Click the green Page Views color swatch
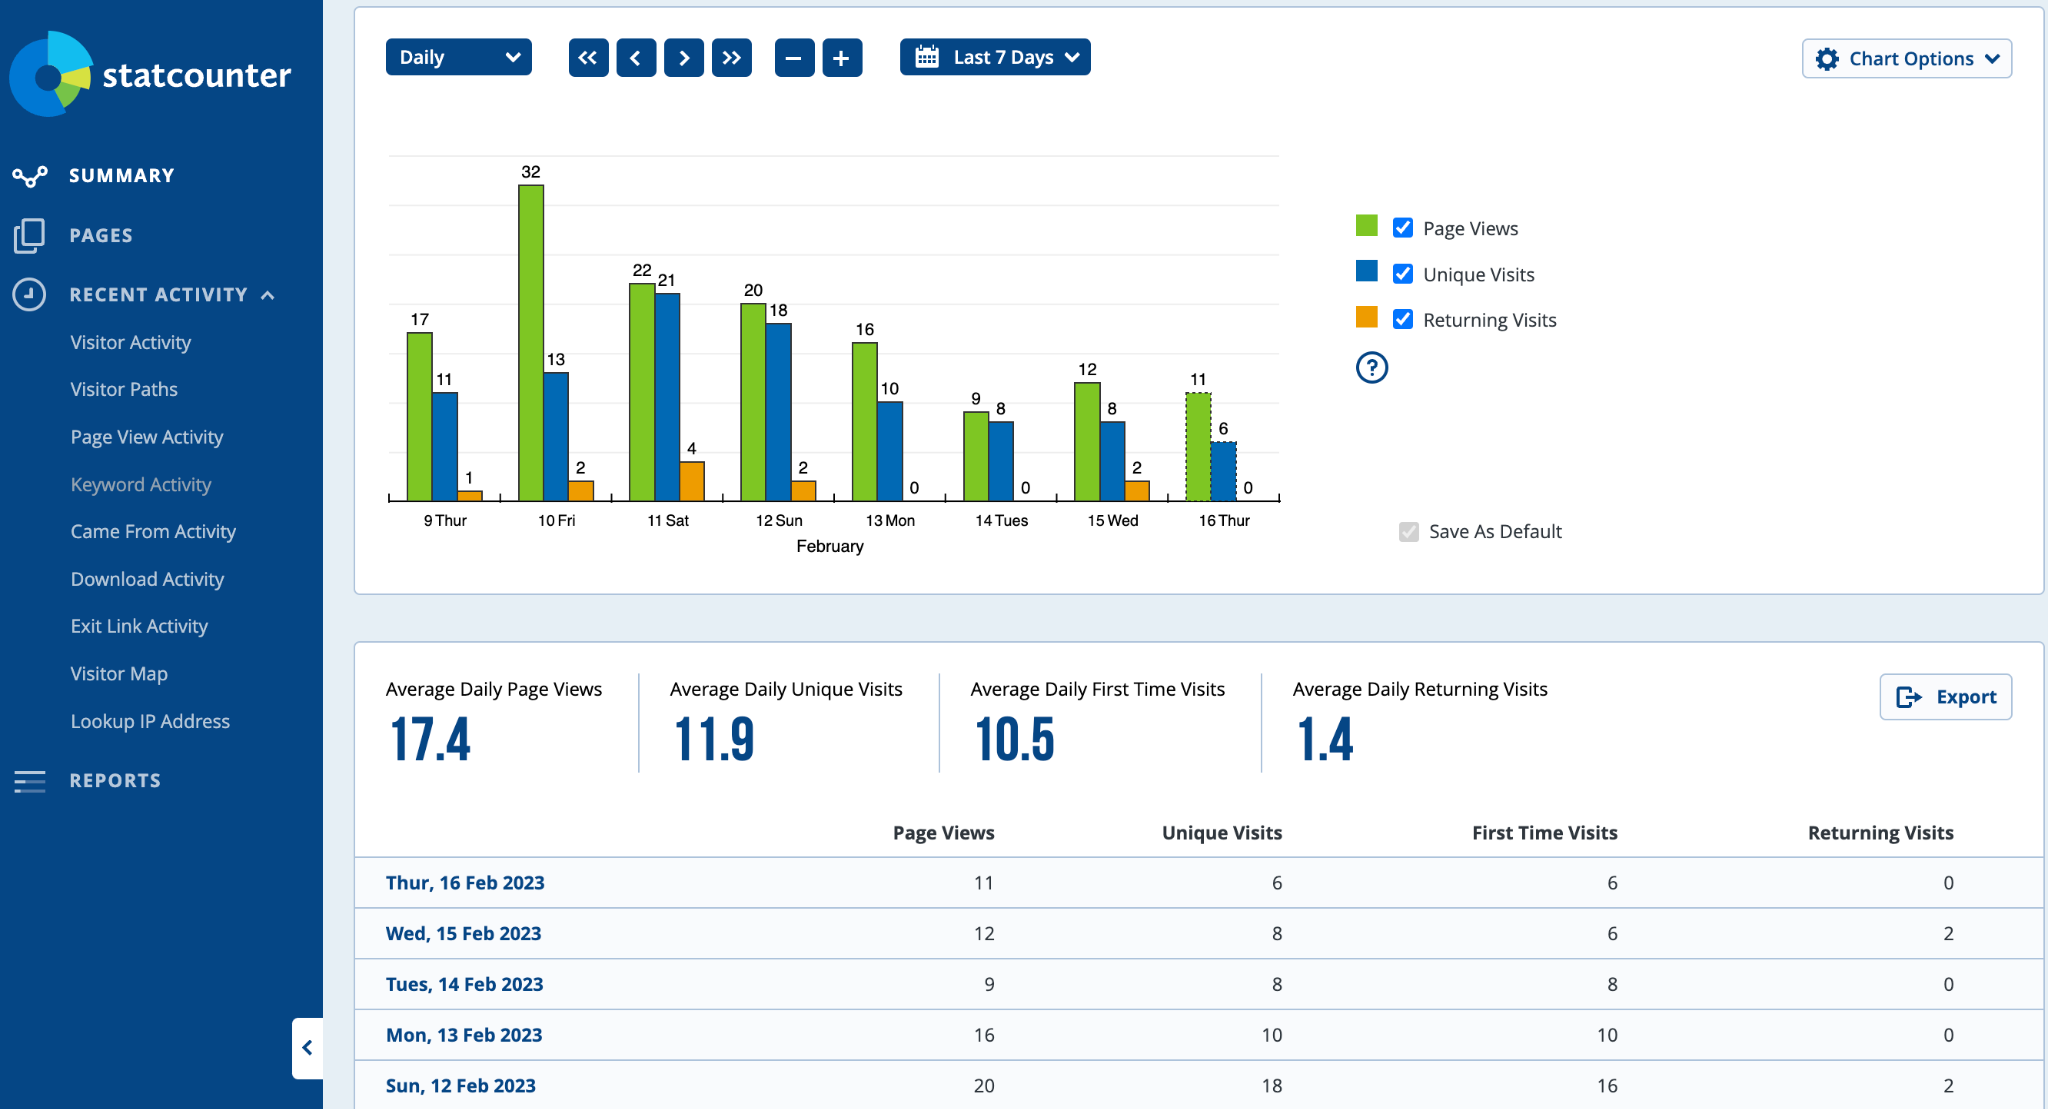Screen dimensions: 2048x1109 pos(1366,226)
